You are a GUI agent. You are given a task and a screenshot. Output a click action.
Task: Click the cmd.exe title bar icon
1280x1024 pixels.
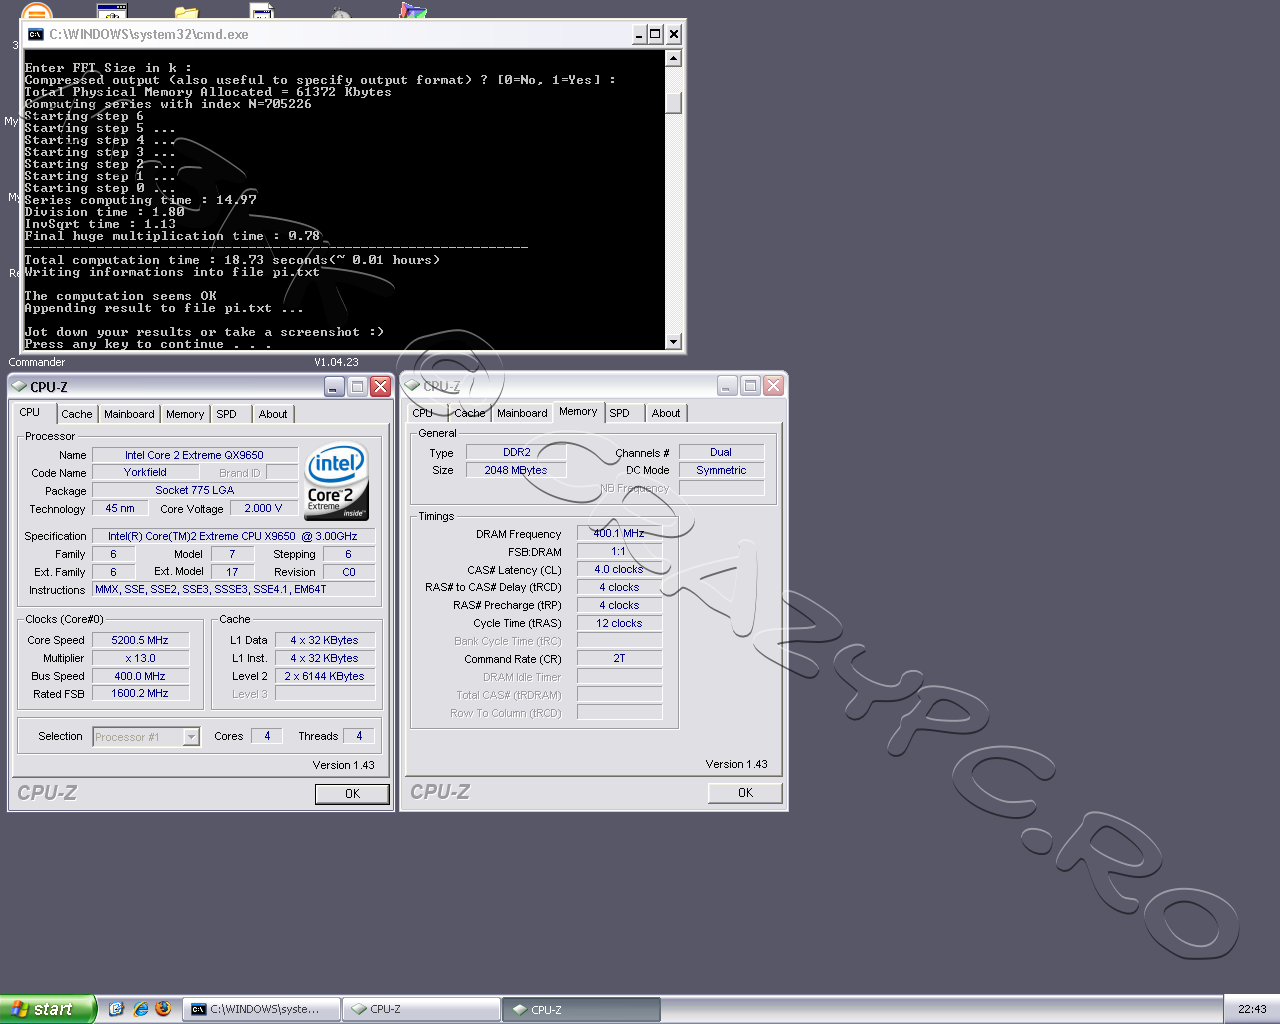coord(36,34)
